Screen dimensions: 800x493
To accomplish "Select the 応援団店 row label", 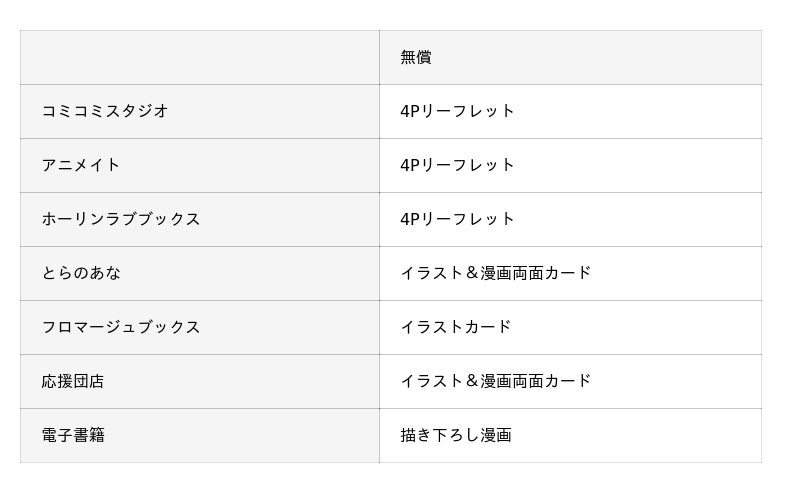I will point(73,381).
